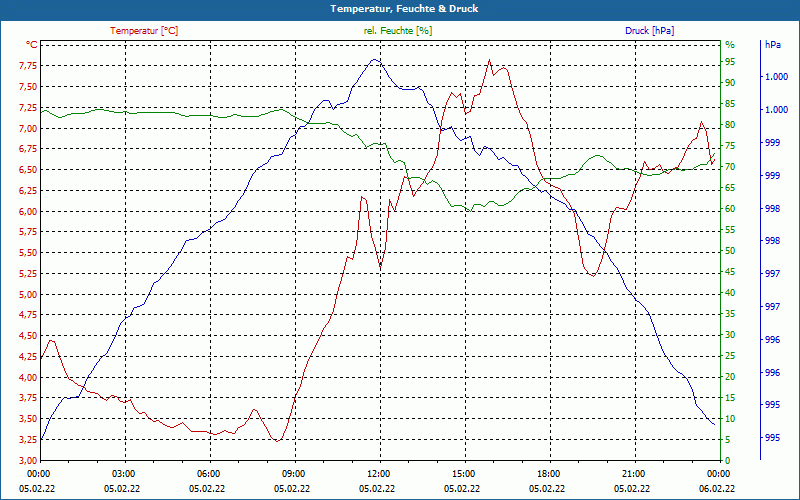Click green humidity axis value '25'
This screenshot has height=500, width=800.
[x=730, y=356]
